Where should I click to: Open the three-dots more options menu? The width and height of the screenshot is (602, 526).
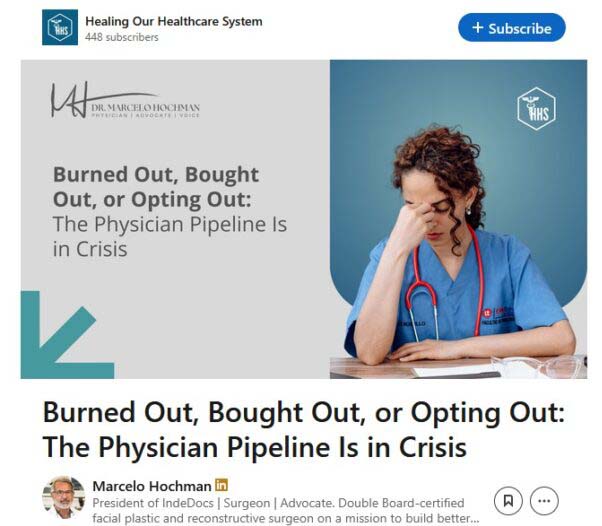point(544,501)
